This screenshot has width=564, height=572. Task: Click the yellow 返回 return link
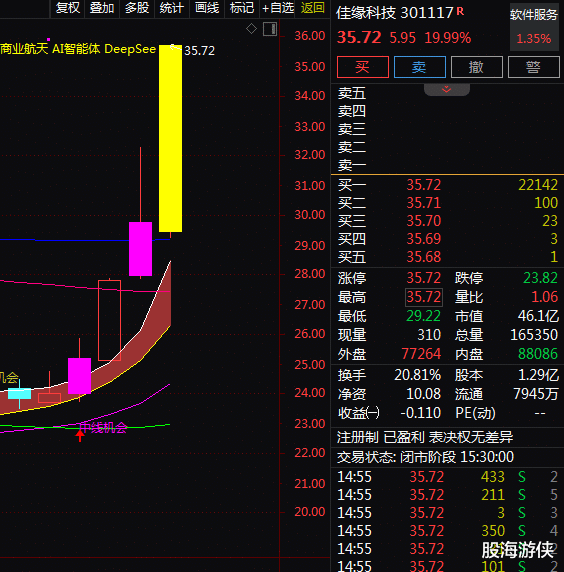pyautogui.click(x=313, y=8)
